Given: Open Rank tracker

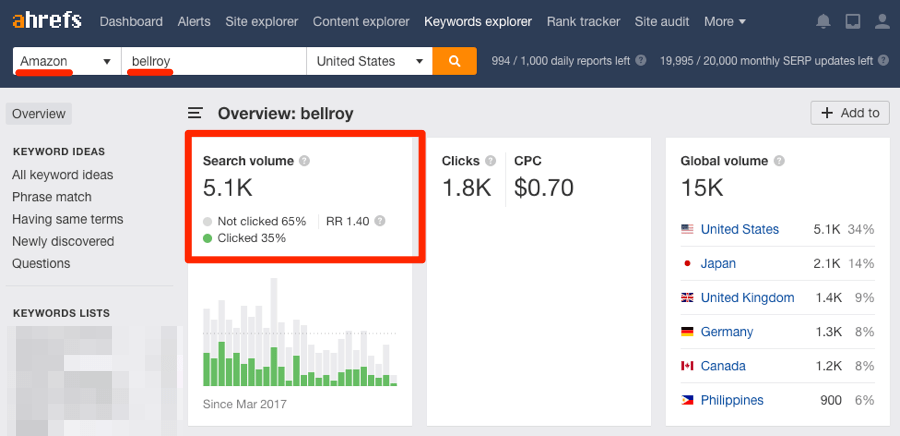Looking at the screenshot, I should pyautogui.click(x=583, y=22).
